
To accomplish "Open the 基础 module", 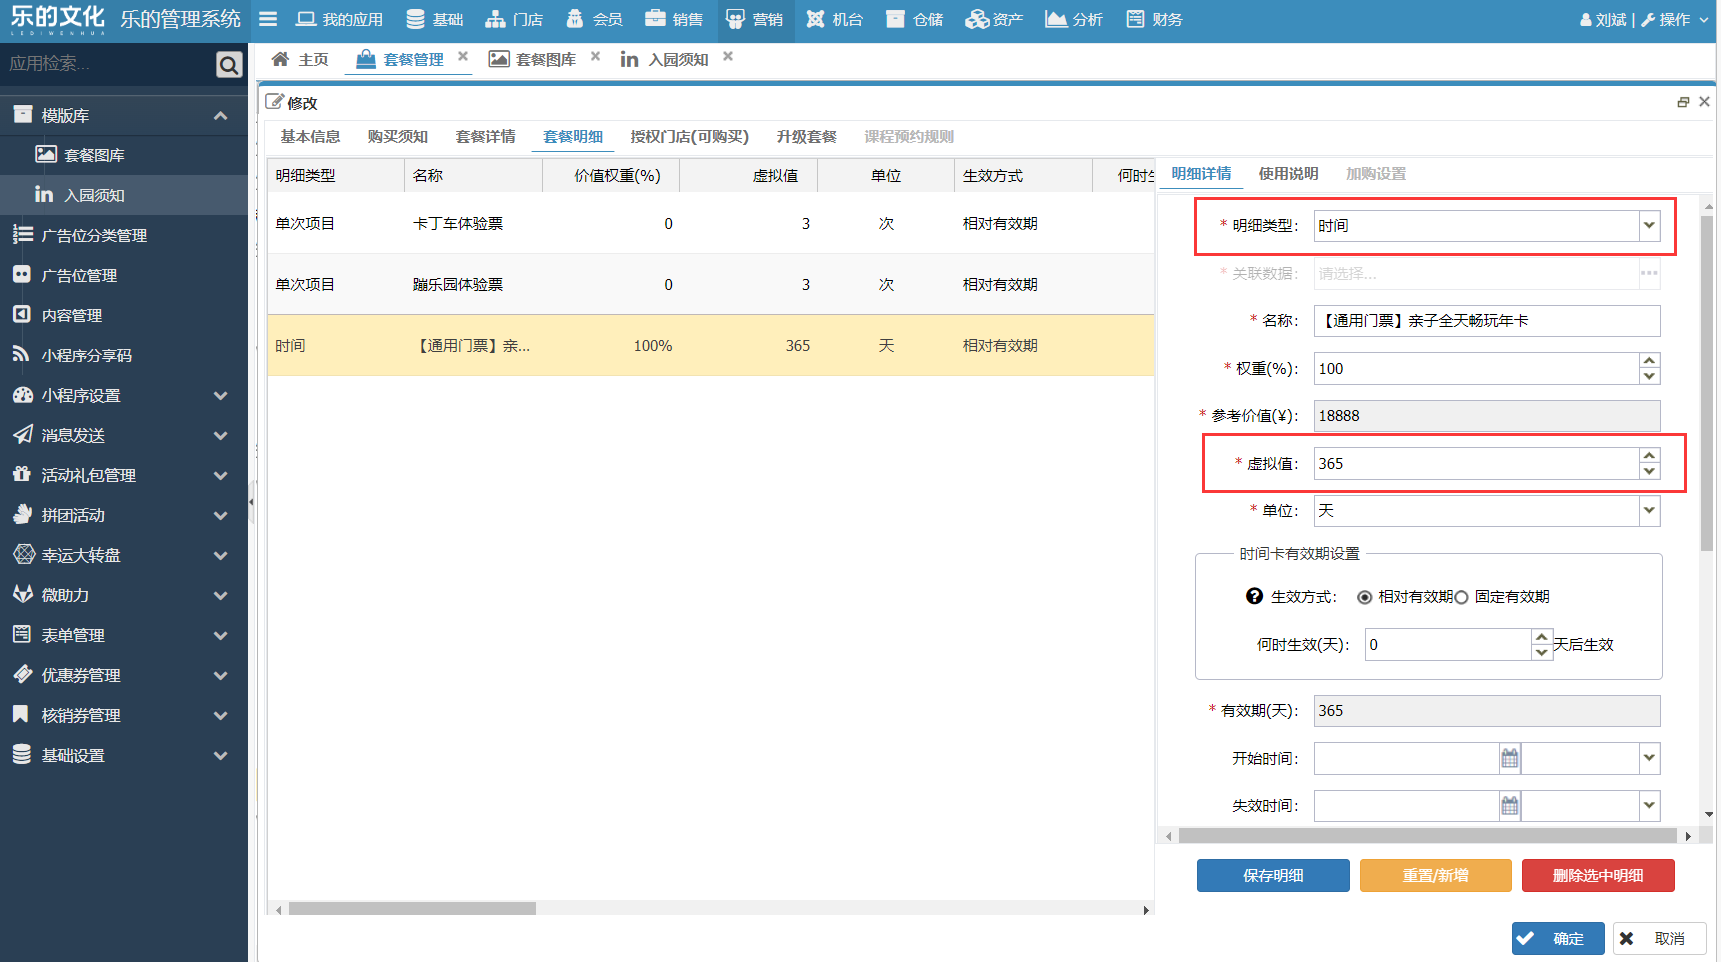I will [x=435, y=19].
